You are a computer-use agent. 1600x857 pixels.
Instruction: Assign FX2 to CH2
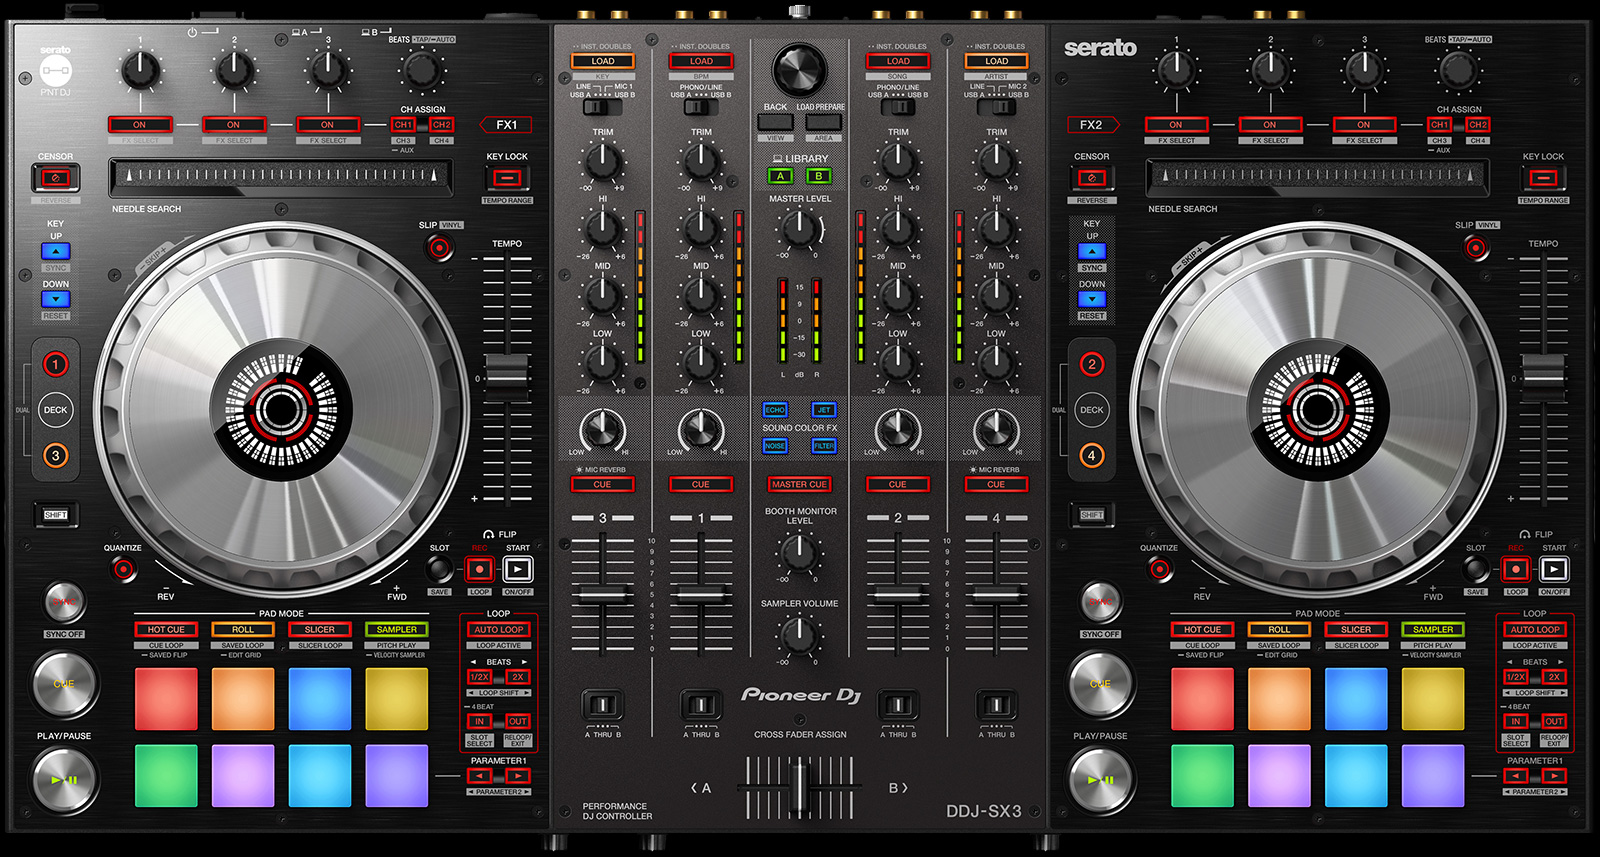pos(1478,125)
